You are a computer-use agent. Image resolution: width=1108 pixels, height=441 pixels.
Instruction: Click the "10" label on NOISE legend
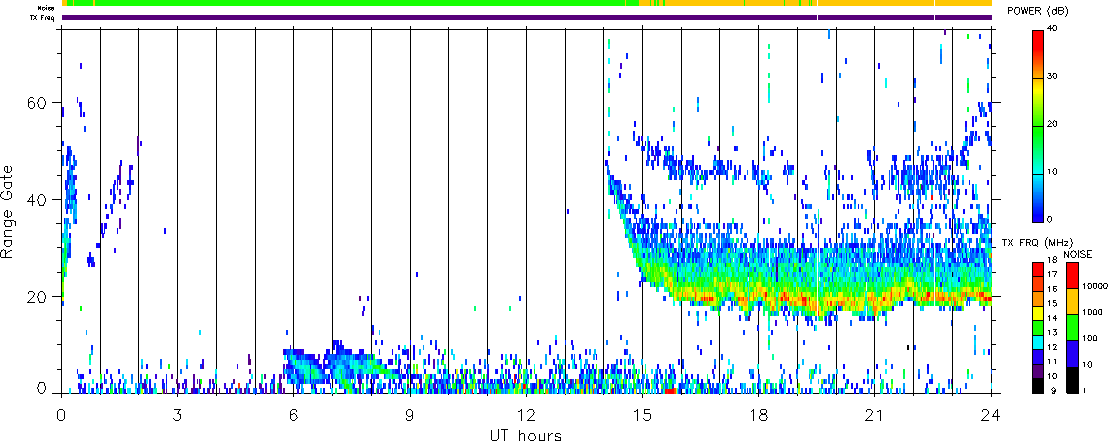1087,365
